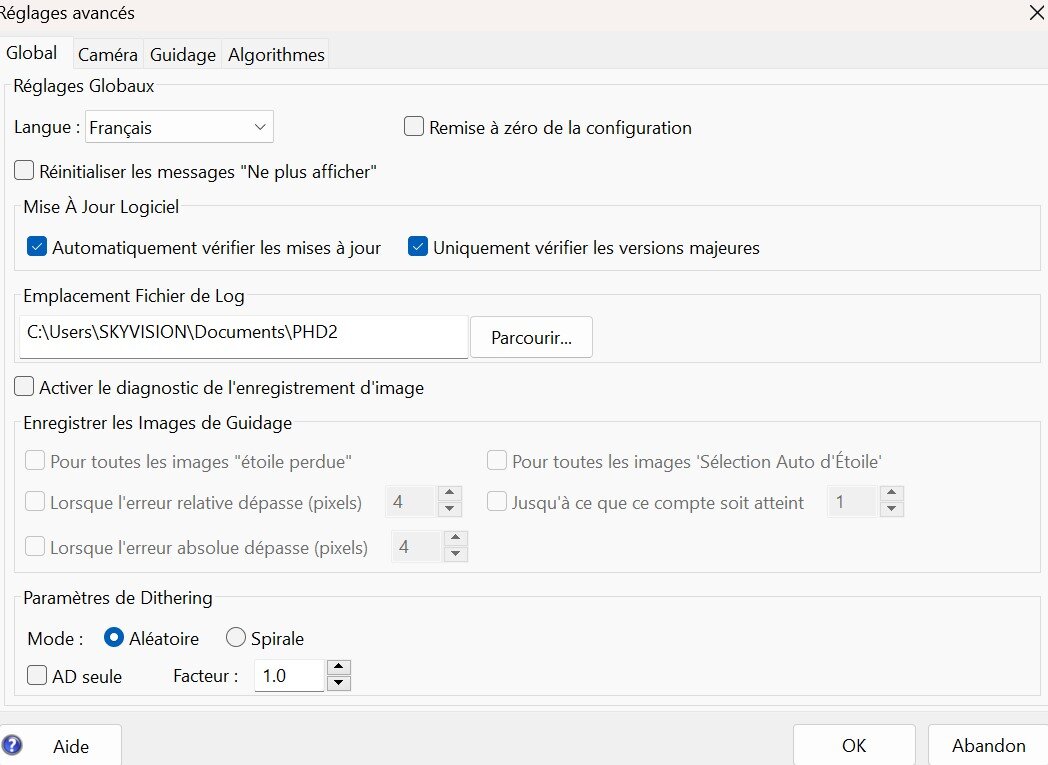Switch to the Caméra tab
1048x765 pixels.
pyautogui.click(x=107, y=55)
